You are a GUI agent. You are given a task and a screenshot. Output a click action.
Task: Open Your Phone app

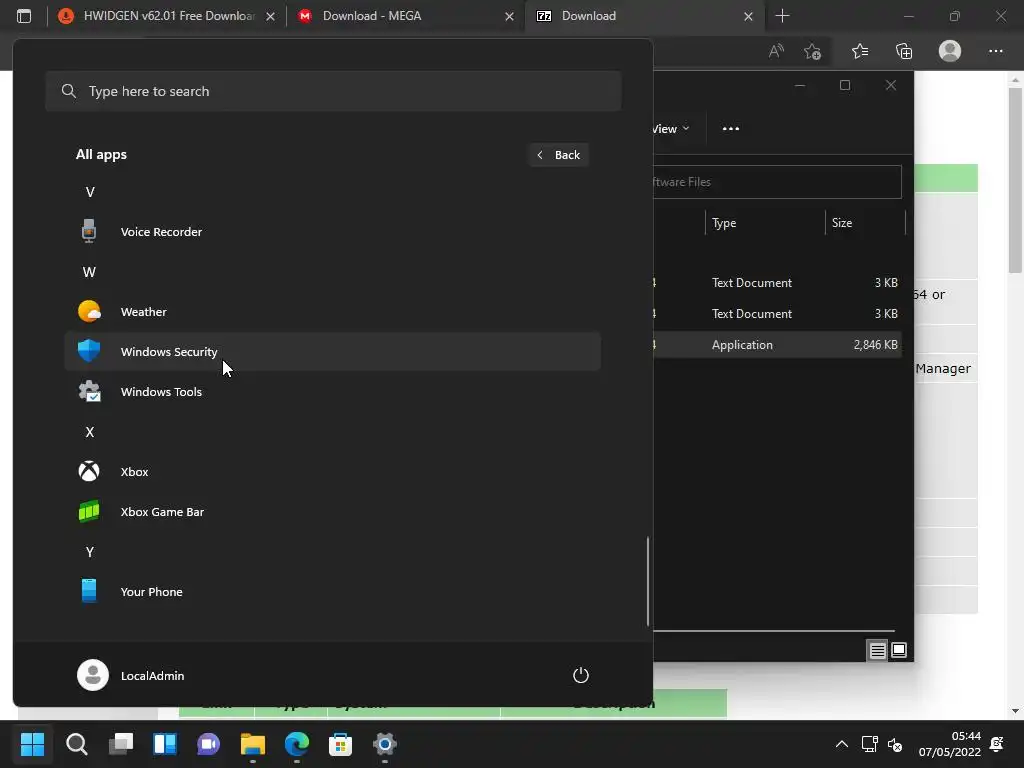[332, 592]
